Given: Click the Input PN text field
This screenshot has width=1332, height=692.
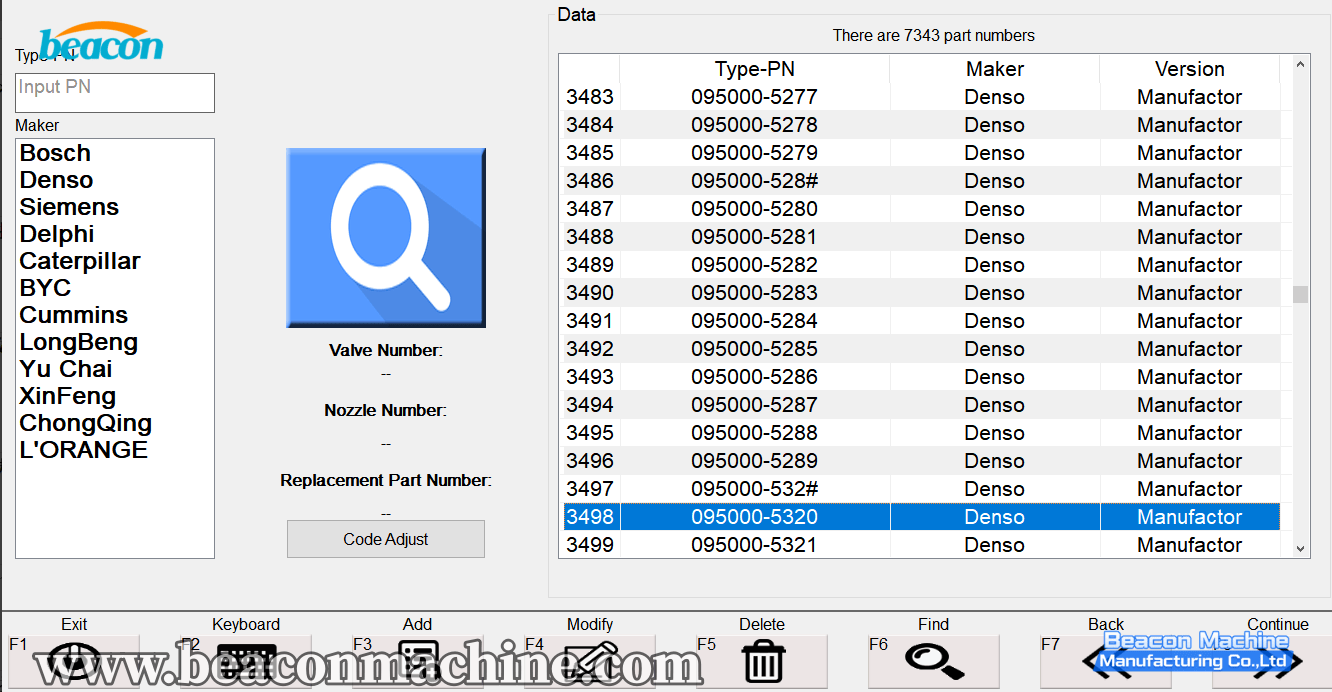Looking at the screenshot, I should pyautogui.click(x=115, y=93).
